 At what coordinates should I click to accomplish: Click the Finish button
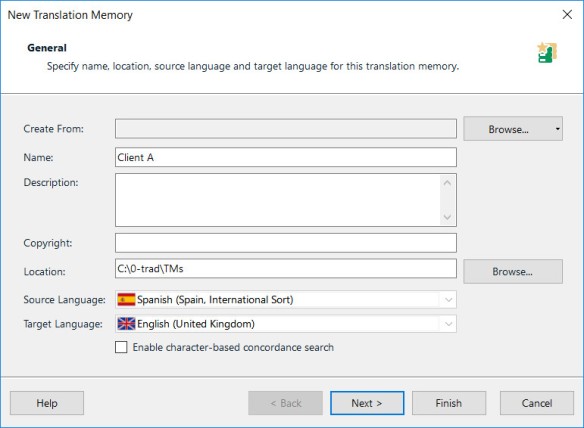pos(449,403)
